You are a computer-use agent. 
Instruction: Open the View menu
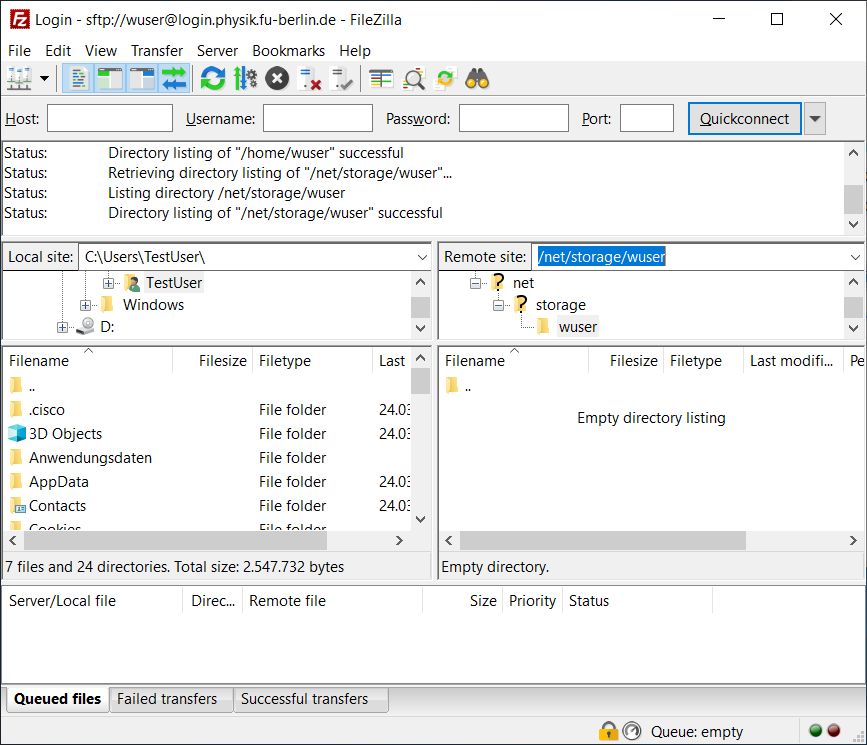pyautogui.click(x=101, y=51)
